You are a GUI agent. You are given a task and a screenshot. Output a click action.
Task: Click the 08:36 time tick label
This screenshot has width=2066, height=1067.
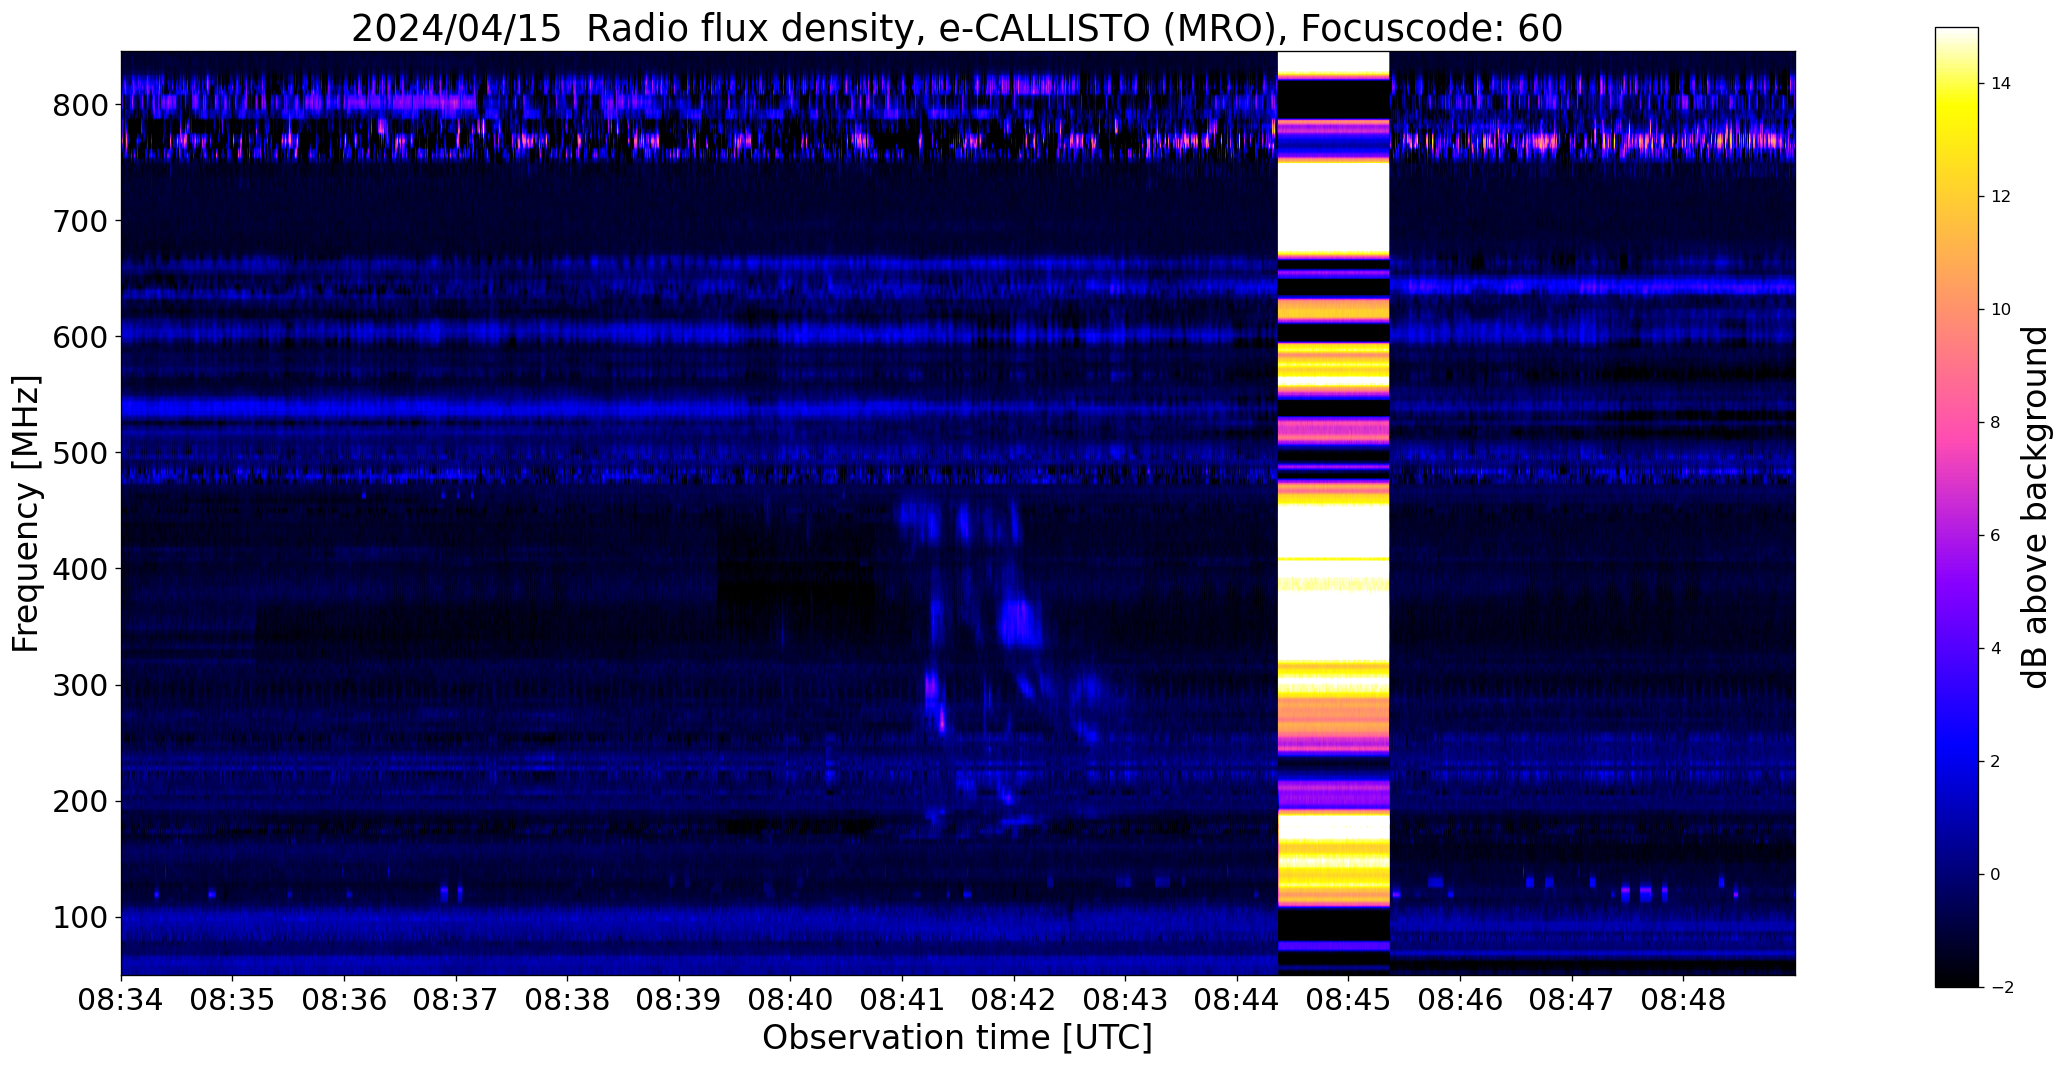click(x=345, y=1000)
